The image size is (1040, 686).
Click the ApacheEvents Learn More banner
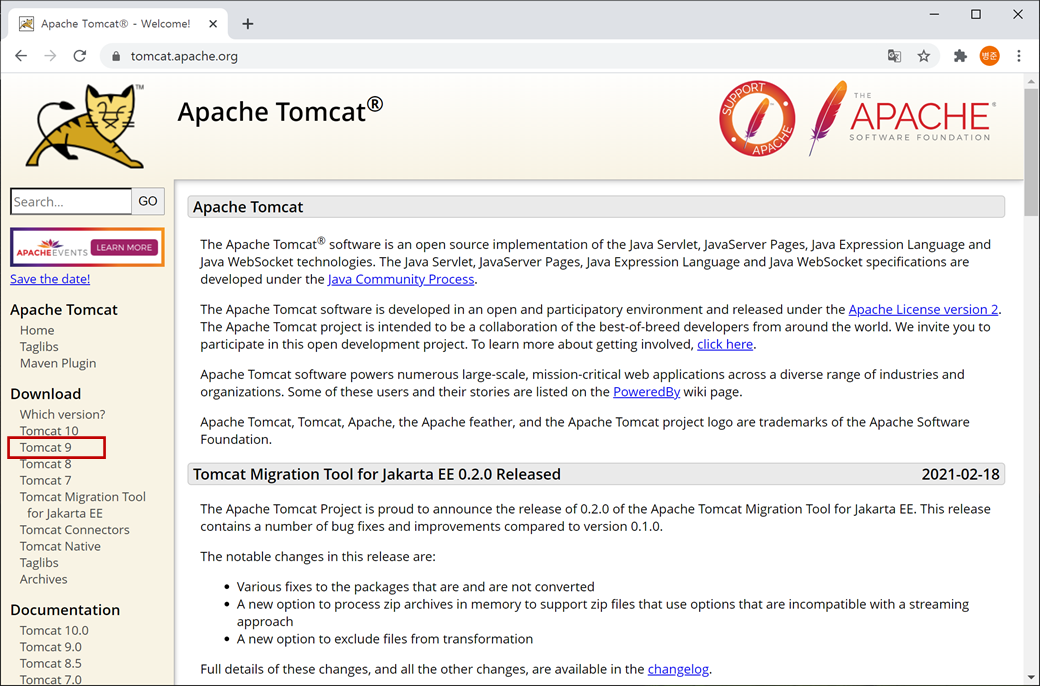[87, 247]
